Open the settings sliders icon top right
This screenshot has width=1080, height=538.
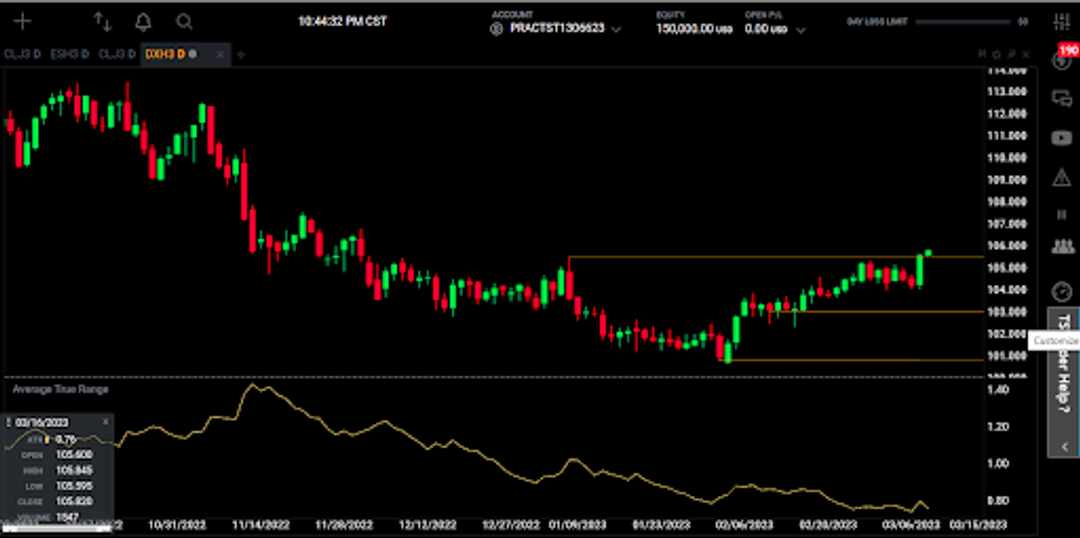tap(1062, 21)
